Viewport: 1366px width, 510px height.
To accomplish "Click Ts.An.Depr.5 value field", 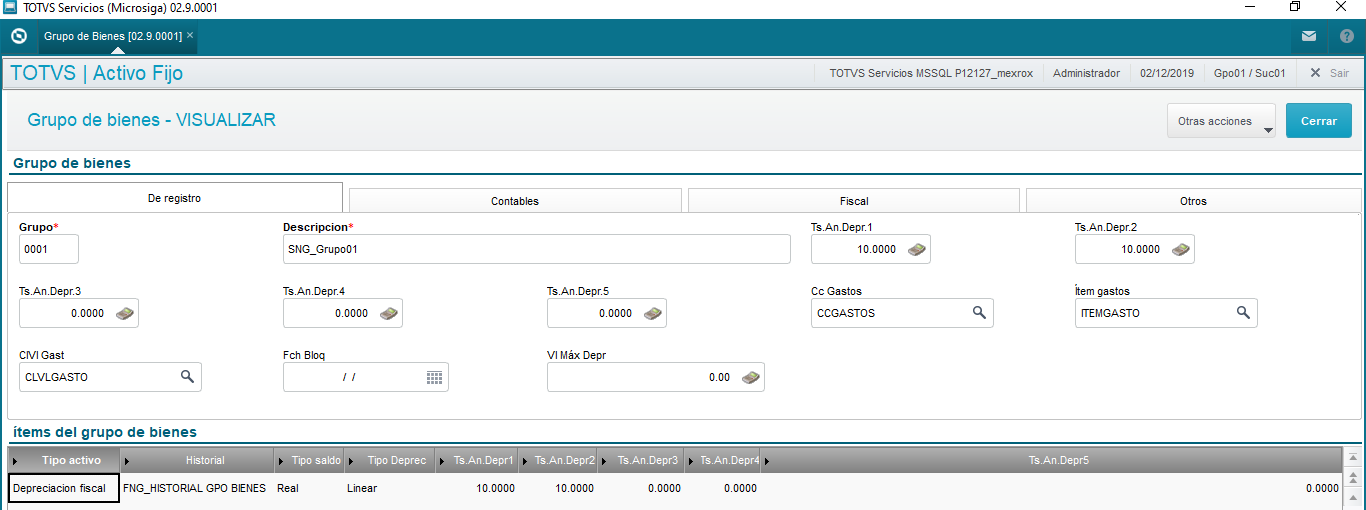I will pyautogui.click(x=607, y=313).
